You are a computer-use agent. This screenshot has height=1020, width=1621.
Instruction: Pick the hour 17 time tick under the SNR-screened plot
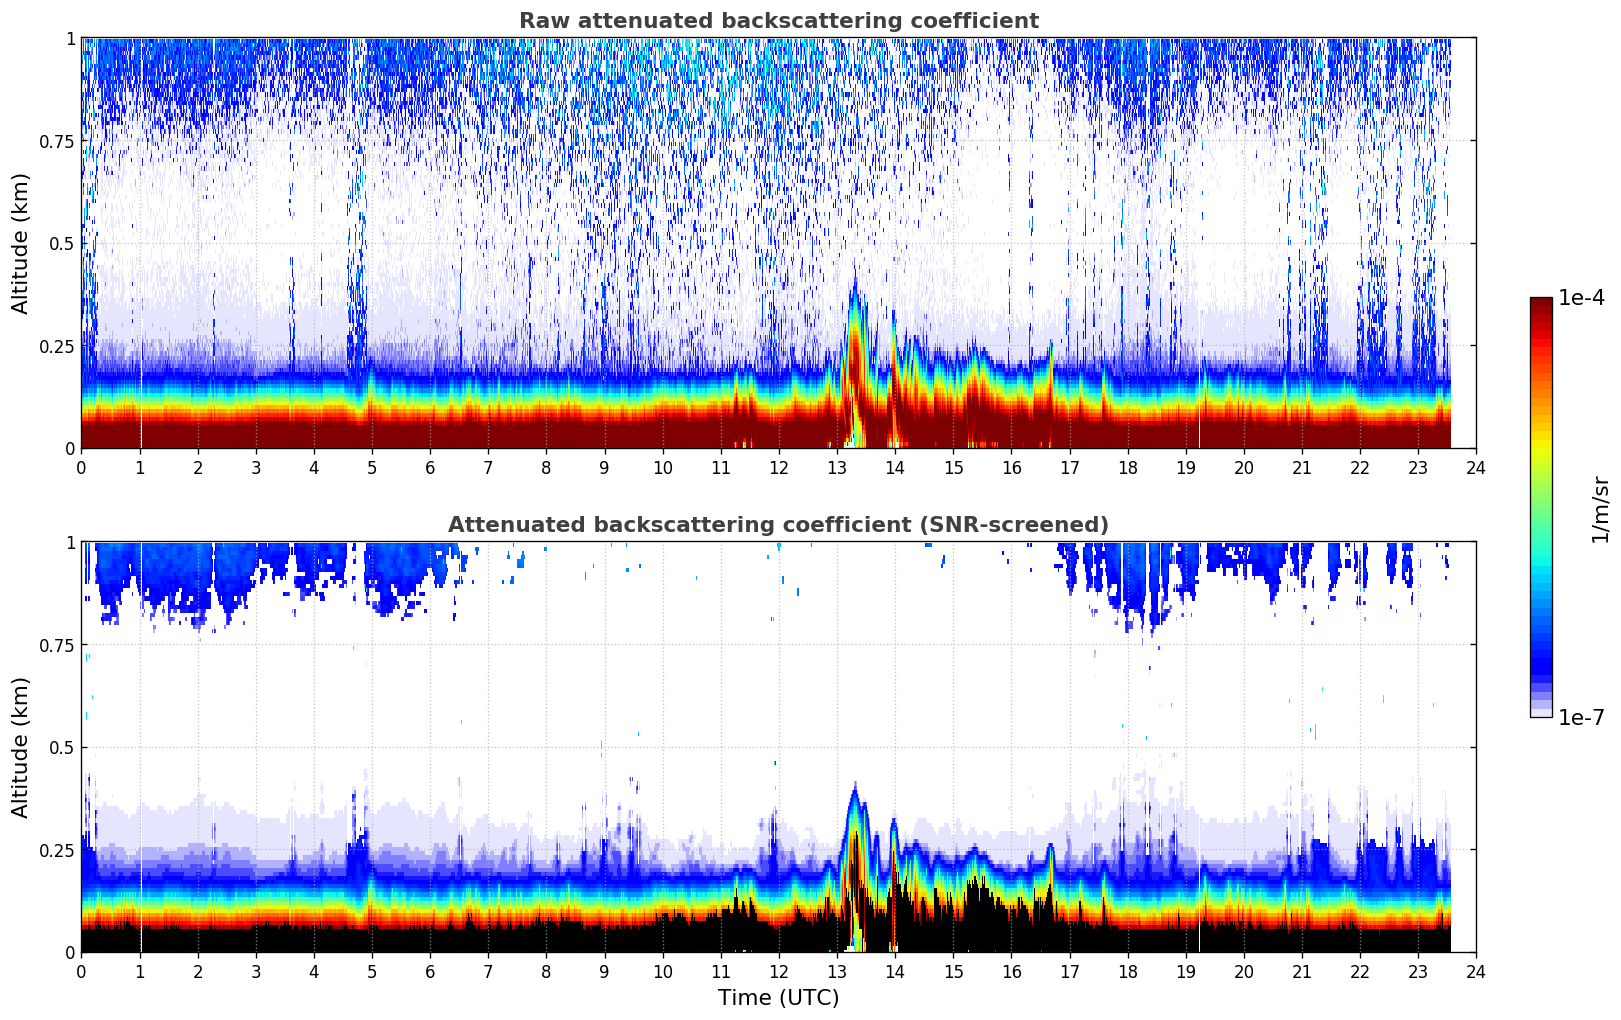pyautogui.click(x=1069, y=971)
